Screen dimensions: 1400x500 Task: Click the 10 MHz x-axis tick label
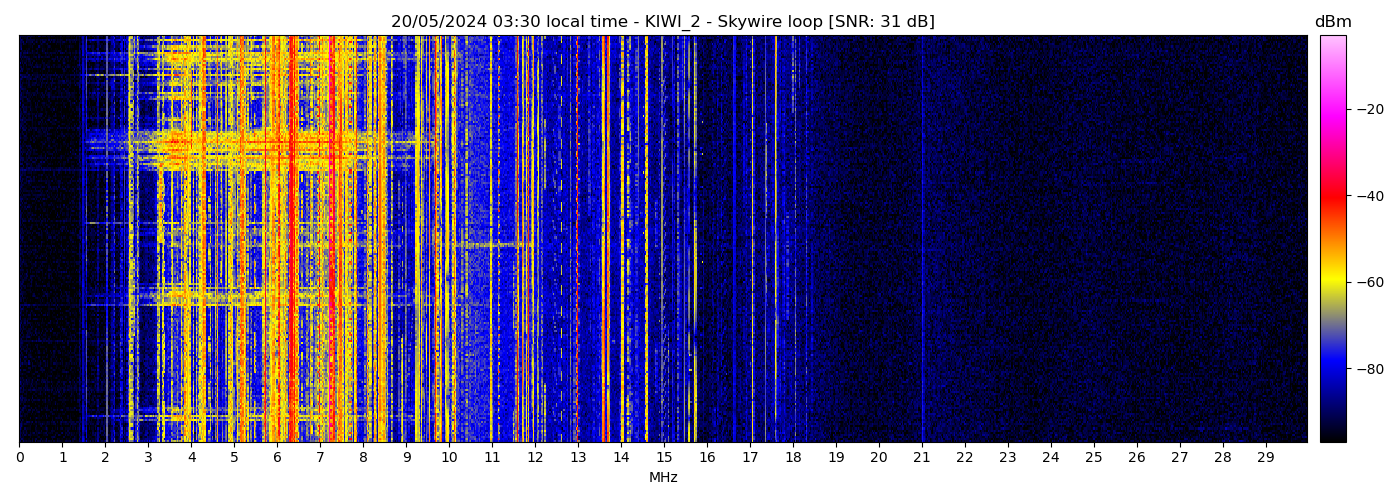pos(449,458)
